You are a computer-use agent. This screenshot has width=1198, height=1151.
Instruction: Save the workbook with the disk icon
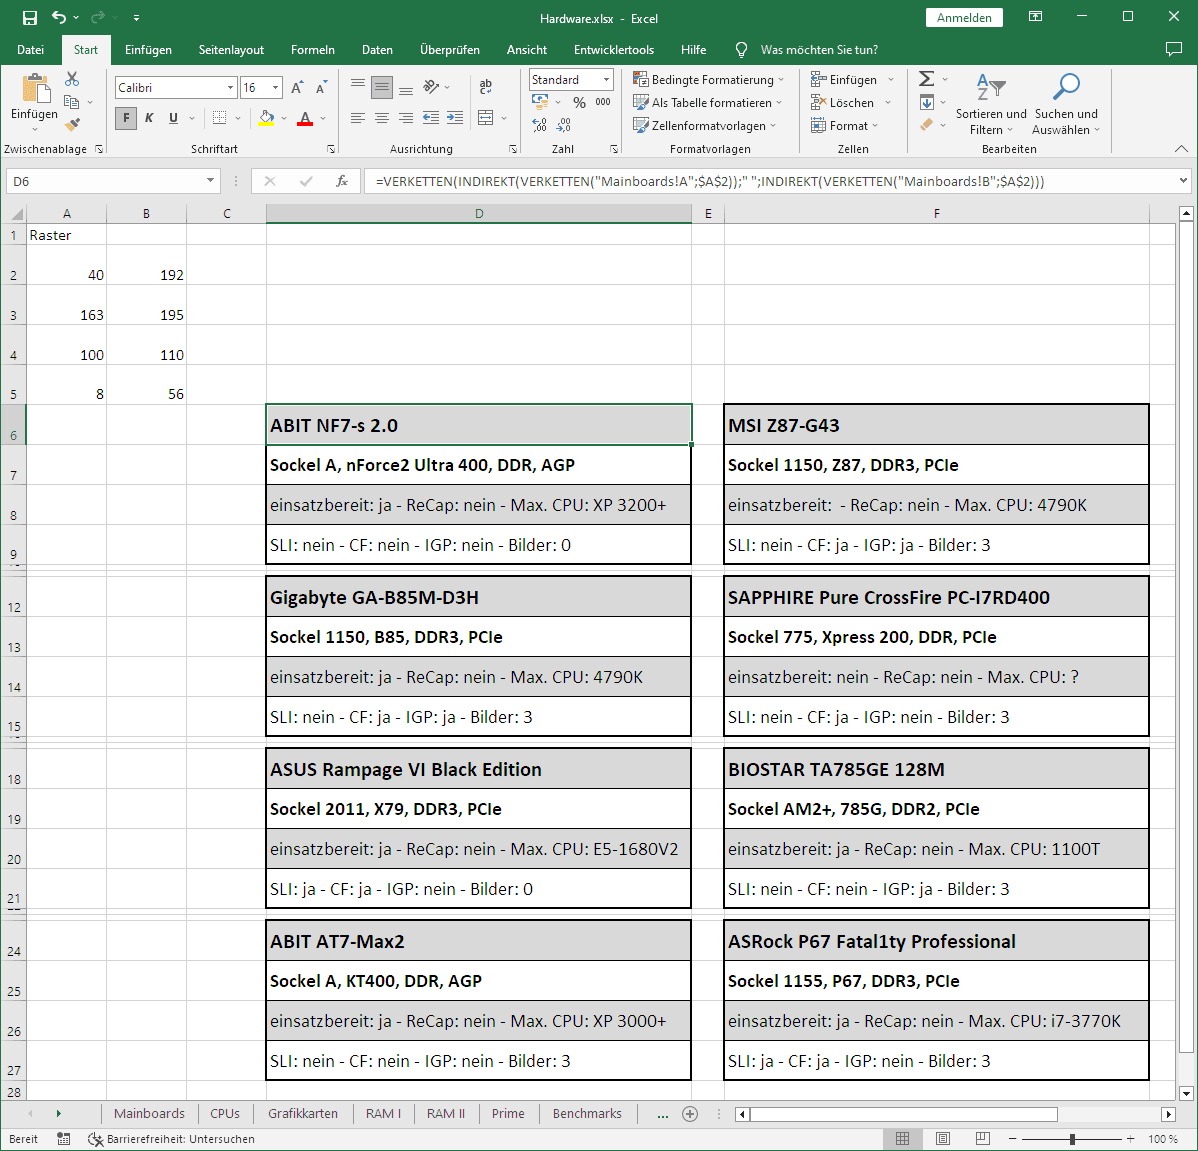pos(29,18)
